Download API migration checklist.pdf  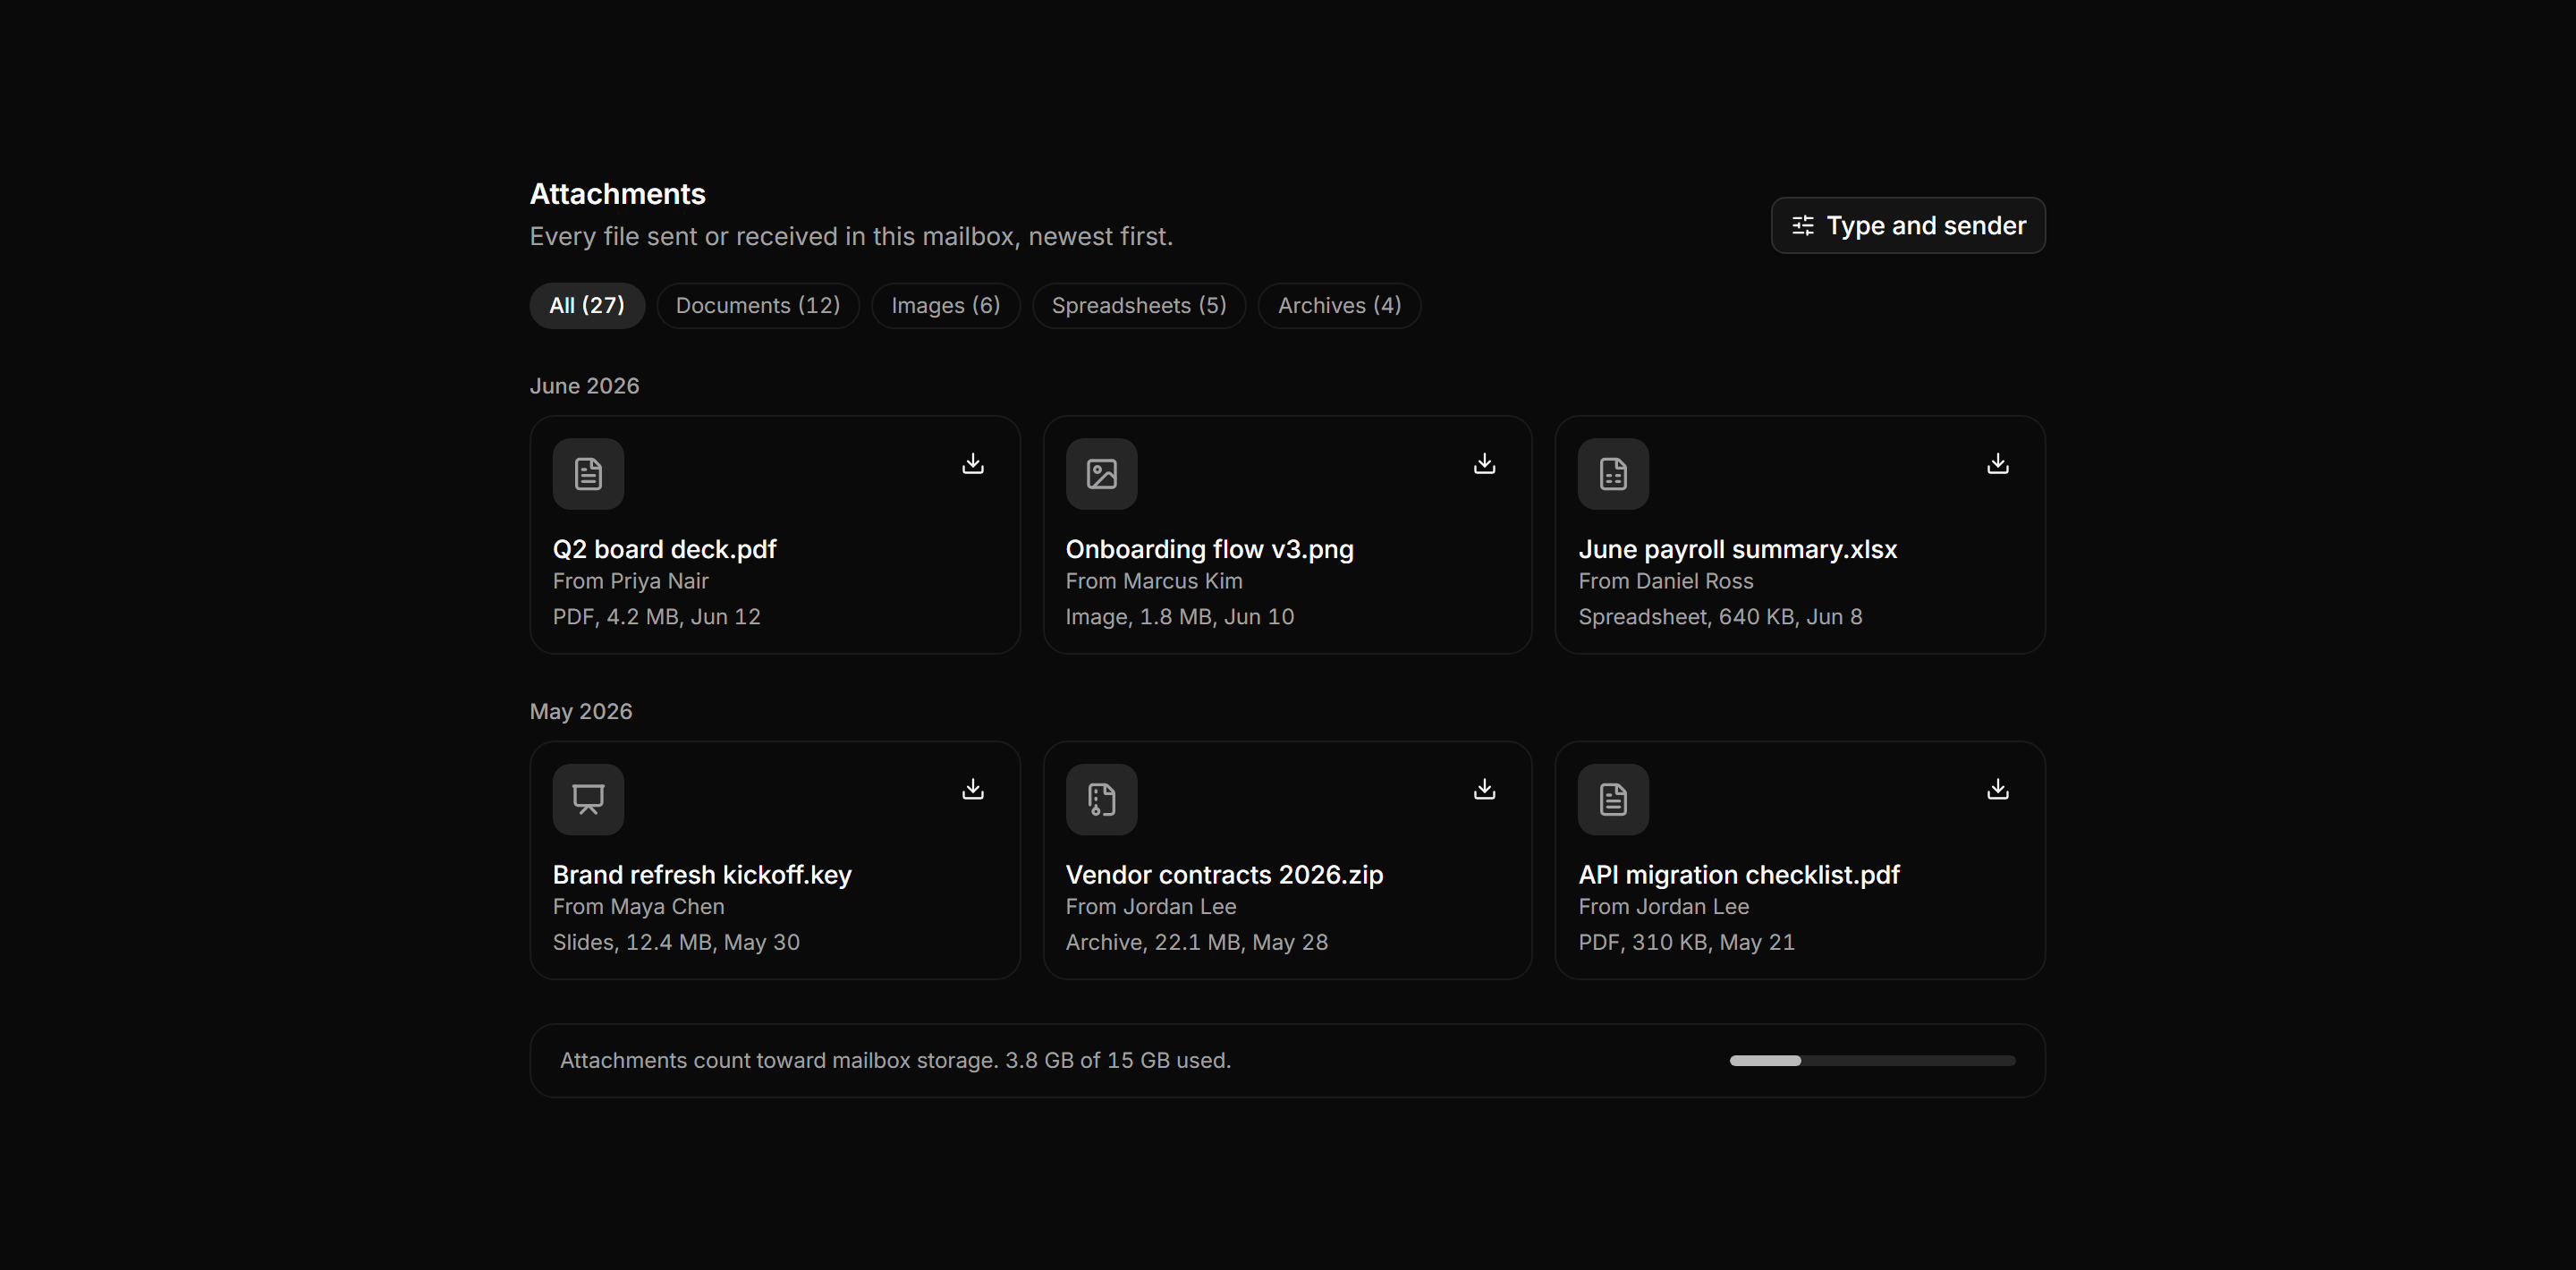(1998, 789)
